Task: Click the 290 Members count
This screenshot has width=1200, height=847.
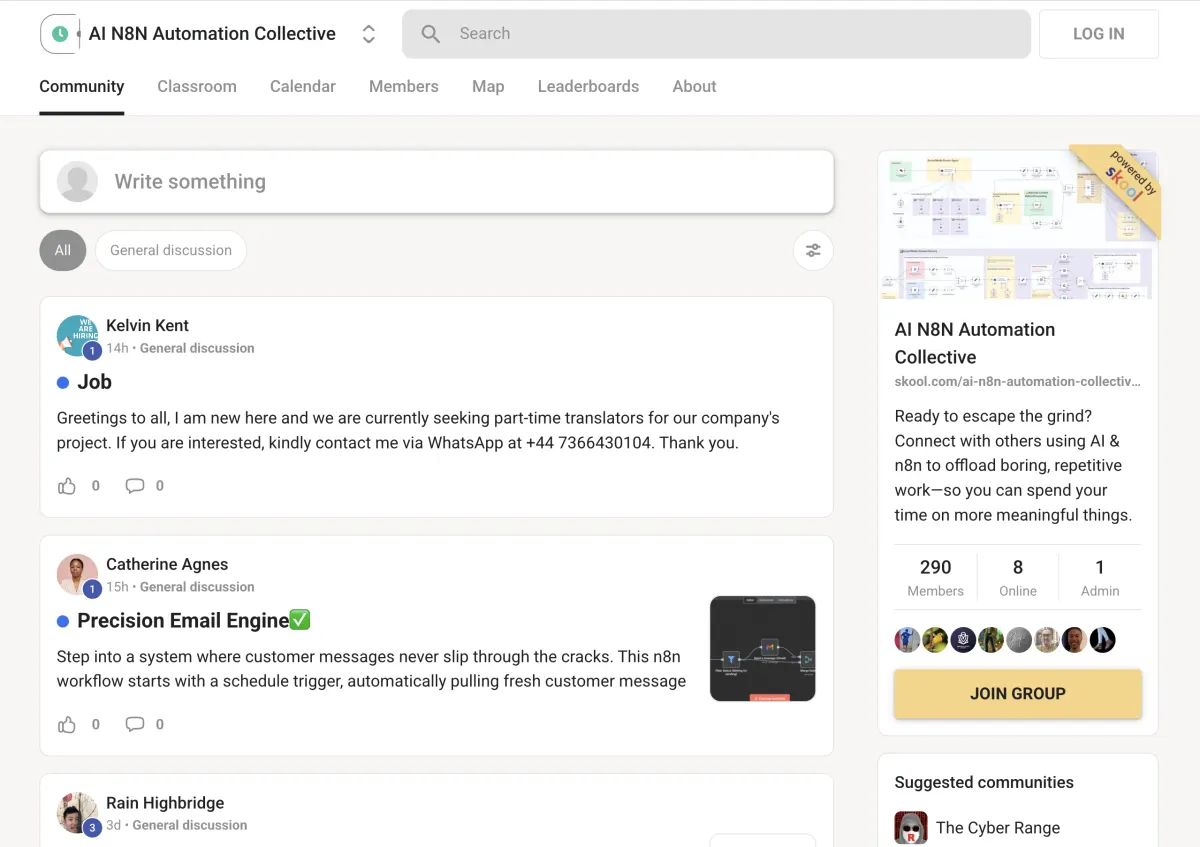Action: pyautogui.click(x=936, y=578)
